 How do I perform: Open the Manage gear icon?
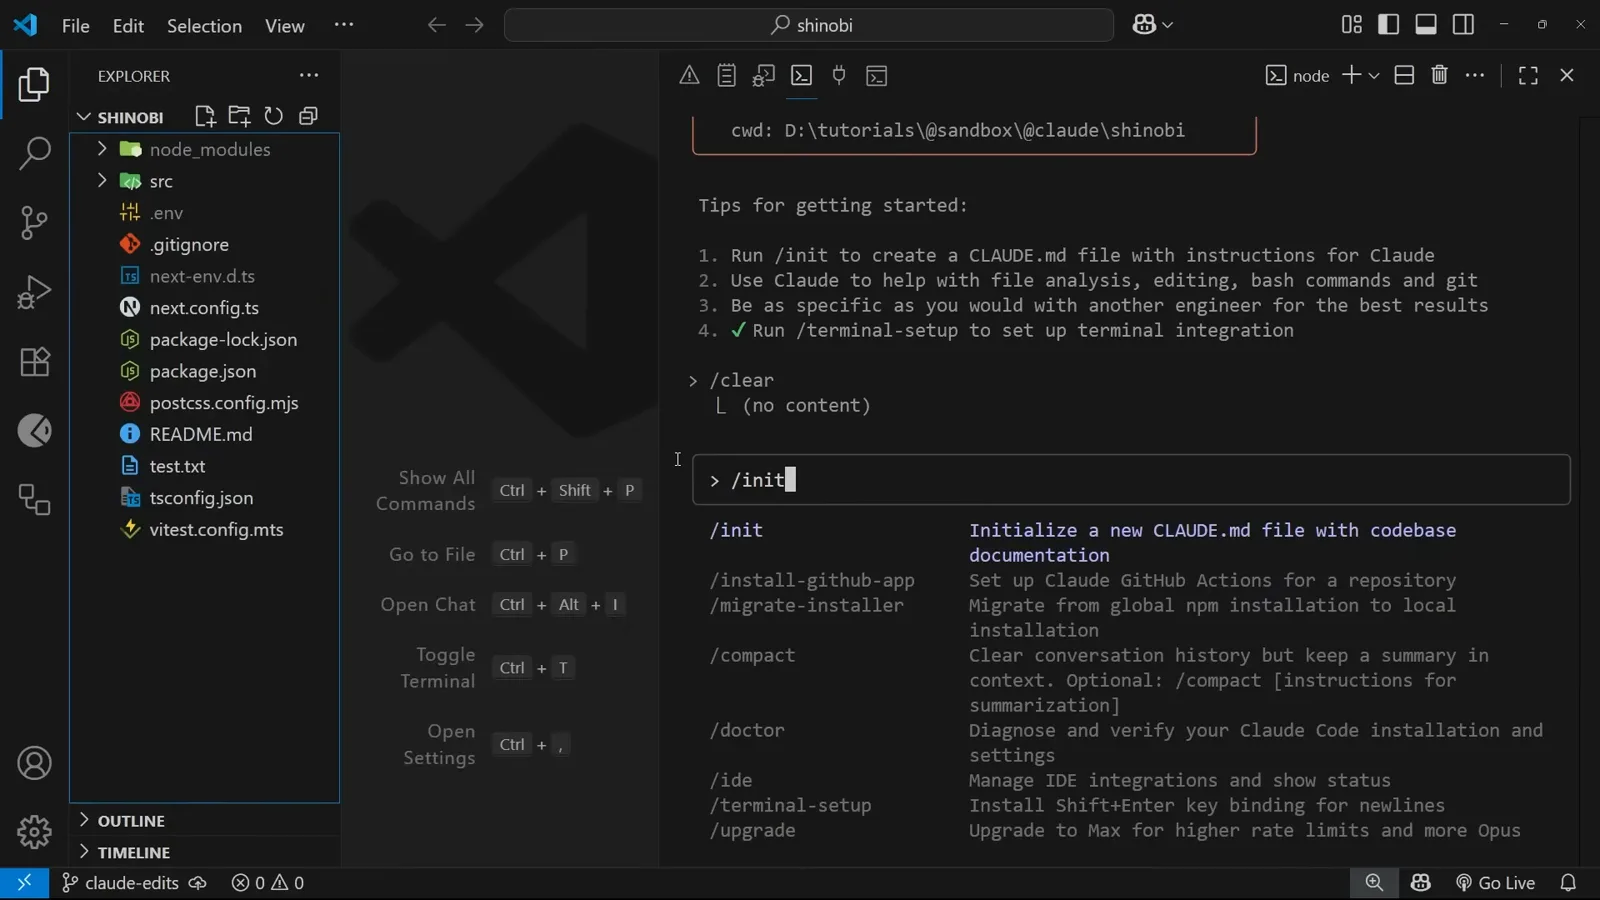[34, 832]
